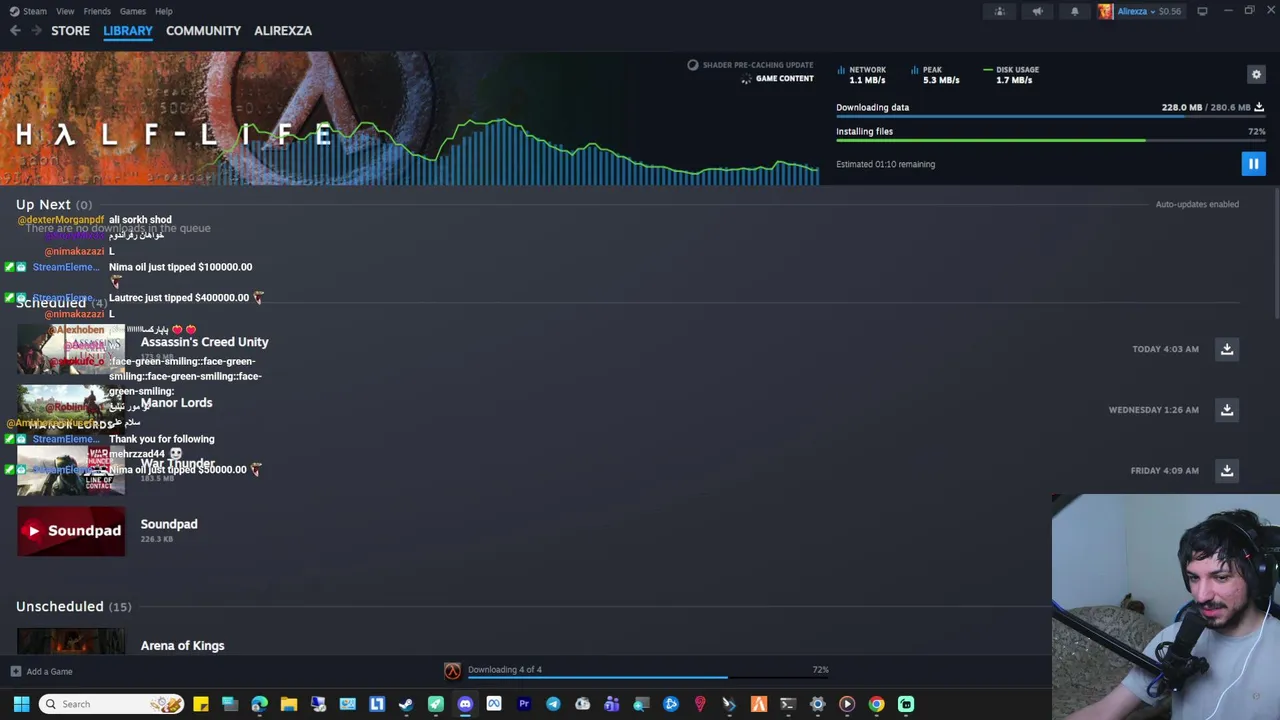
Task: Switch to the STORE tab
Action: click(70, 31)
